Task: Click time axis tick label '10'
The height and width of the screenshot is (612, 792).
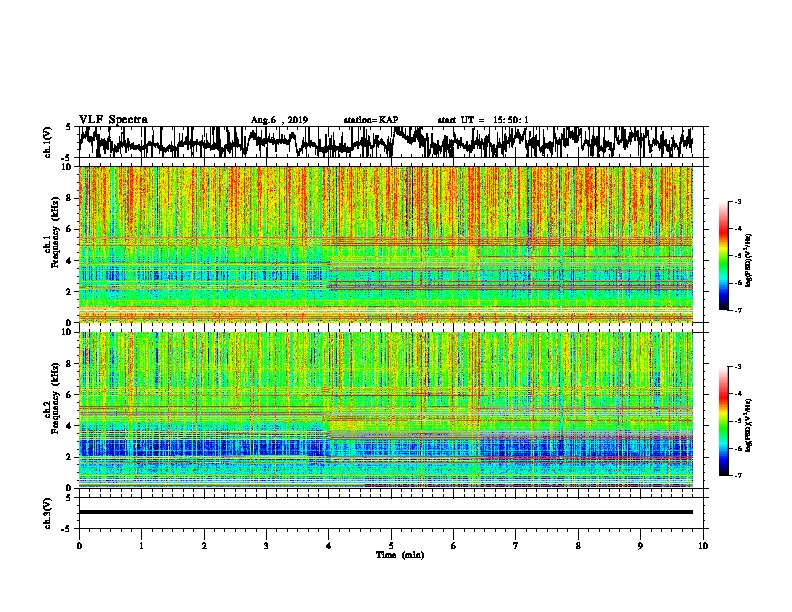Action: [703, 546]
